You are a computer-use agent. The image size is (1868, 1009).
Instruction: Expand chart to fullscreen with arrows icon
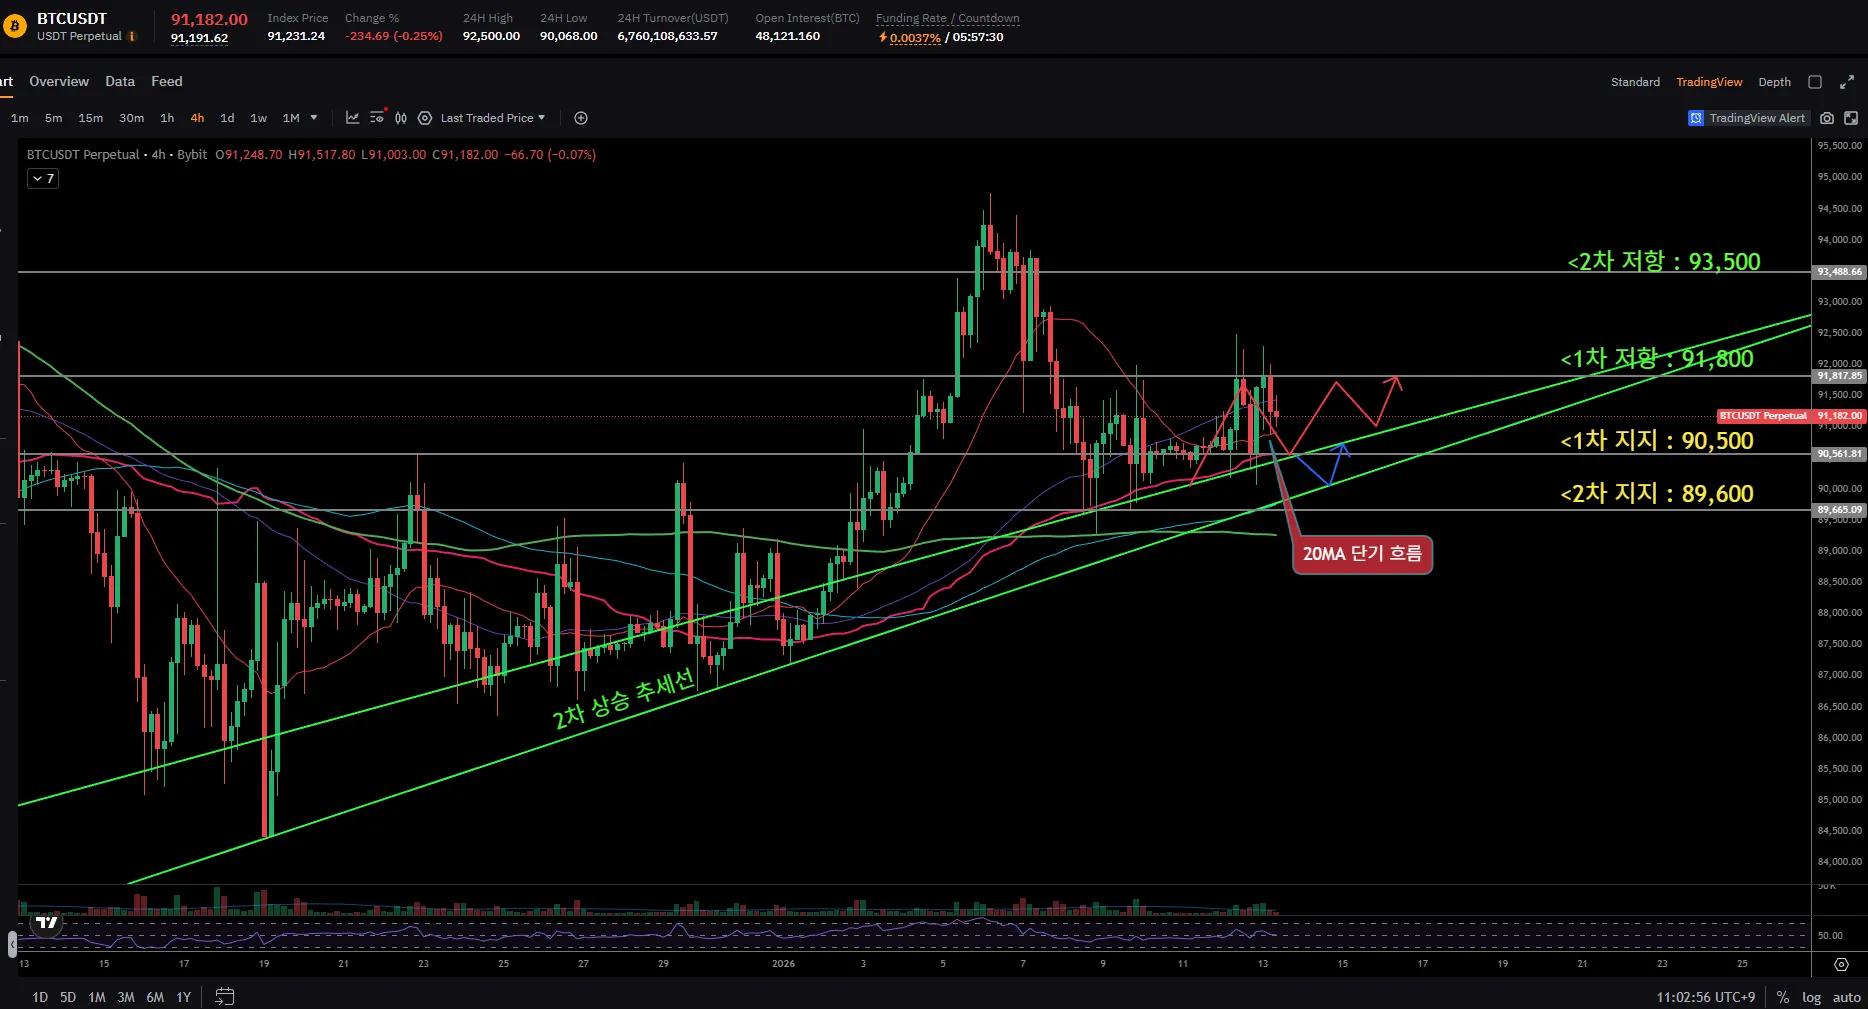[x=1847, y=82]
